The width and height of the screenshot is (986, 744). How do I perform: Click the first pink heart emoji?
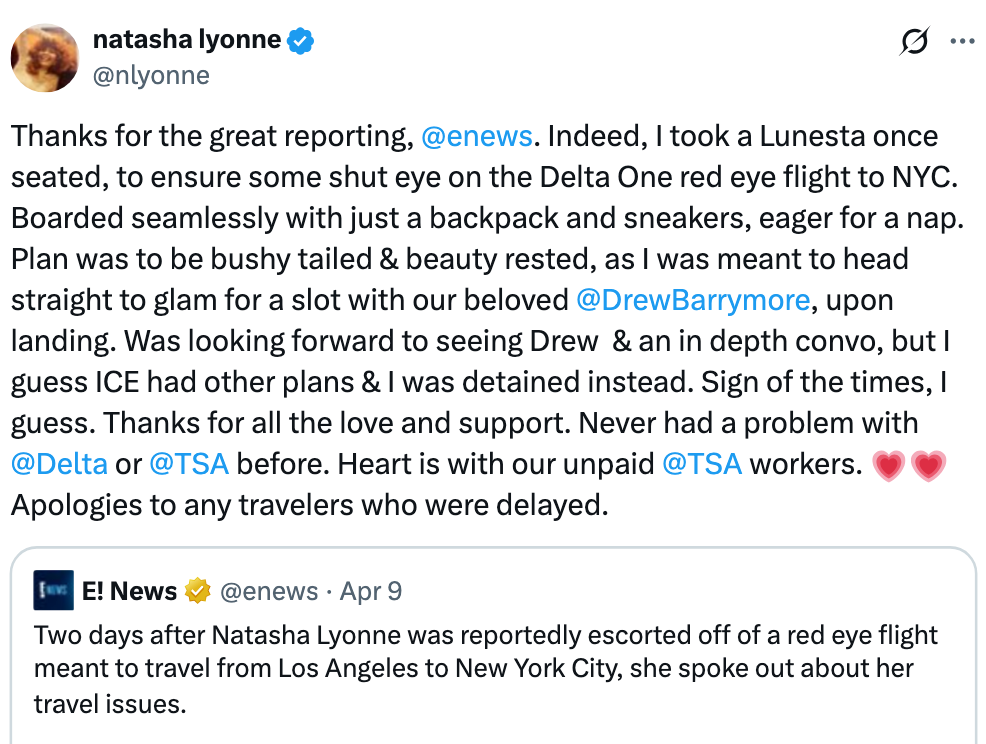pos(888,466)
